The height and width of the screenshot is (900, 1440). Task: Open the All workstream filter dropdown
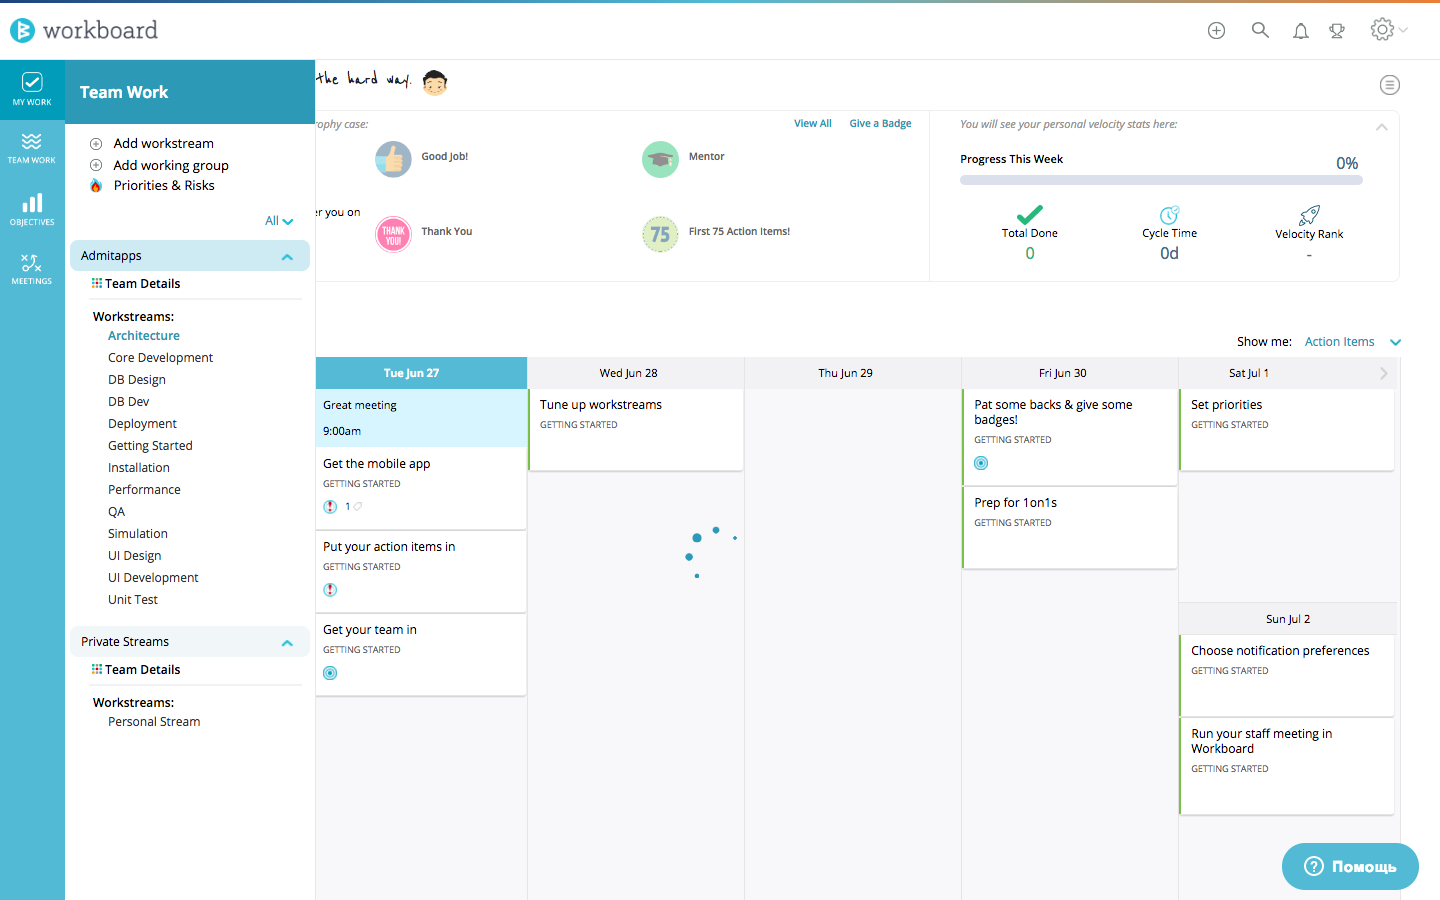(x=279, y=219)
